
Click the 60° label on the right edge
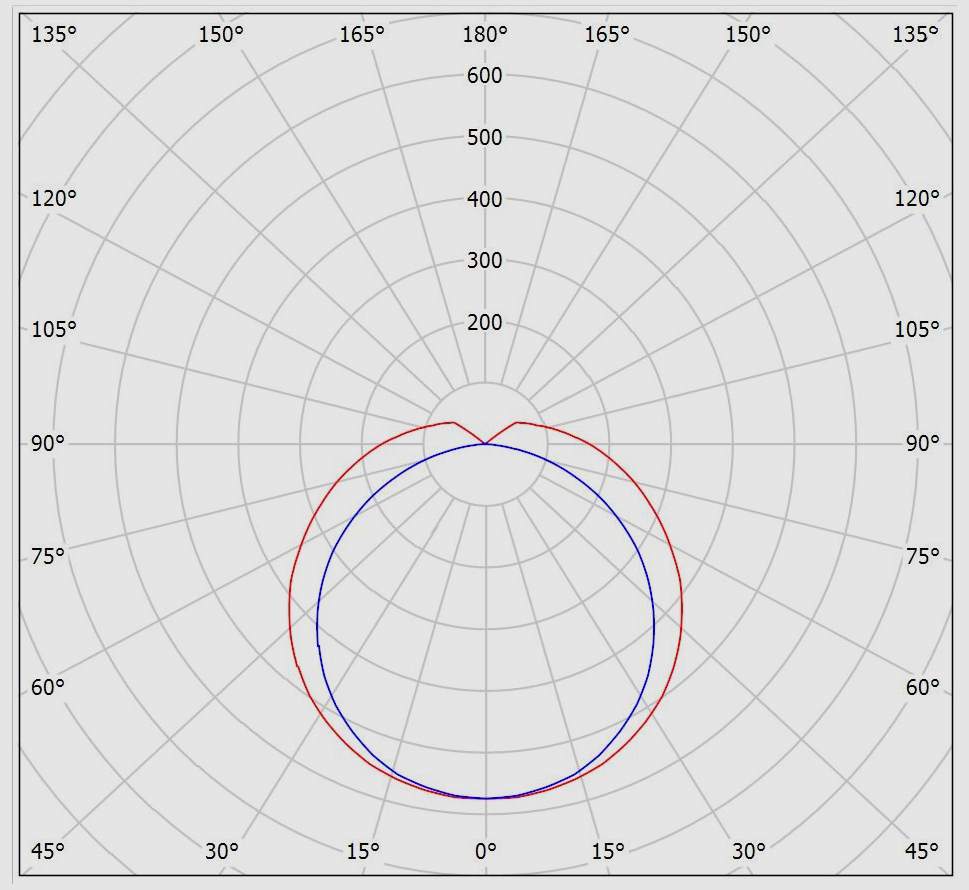click(923, 687)
